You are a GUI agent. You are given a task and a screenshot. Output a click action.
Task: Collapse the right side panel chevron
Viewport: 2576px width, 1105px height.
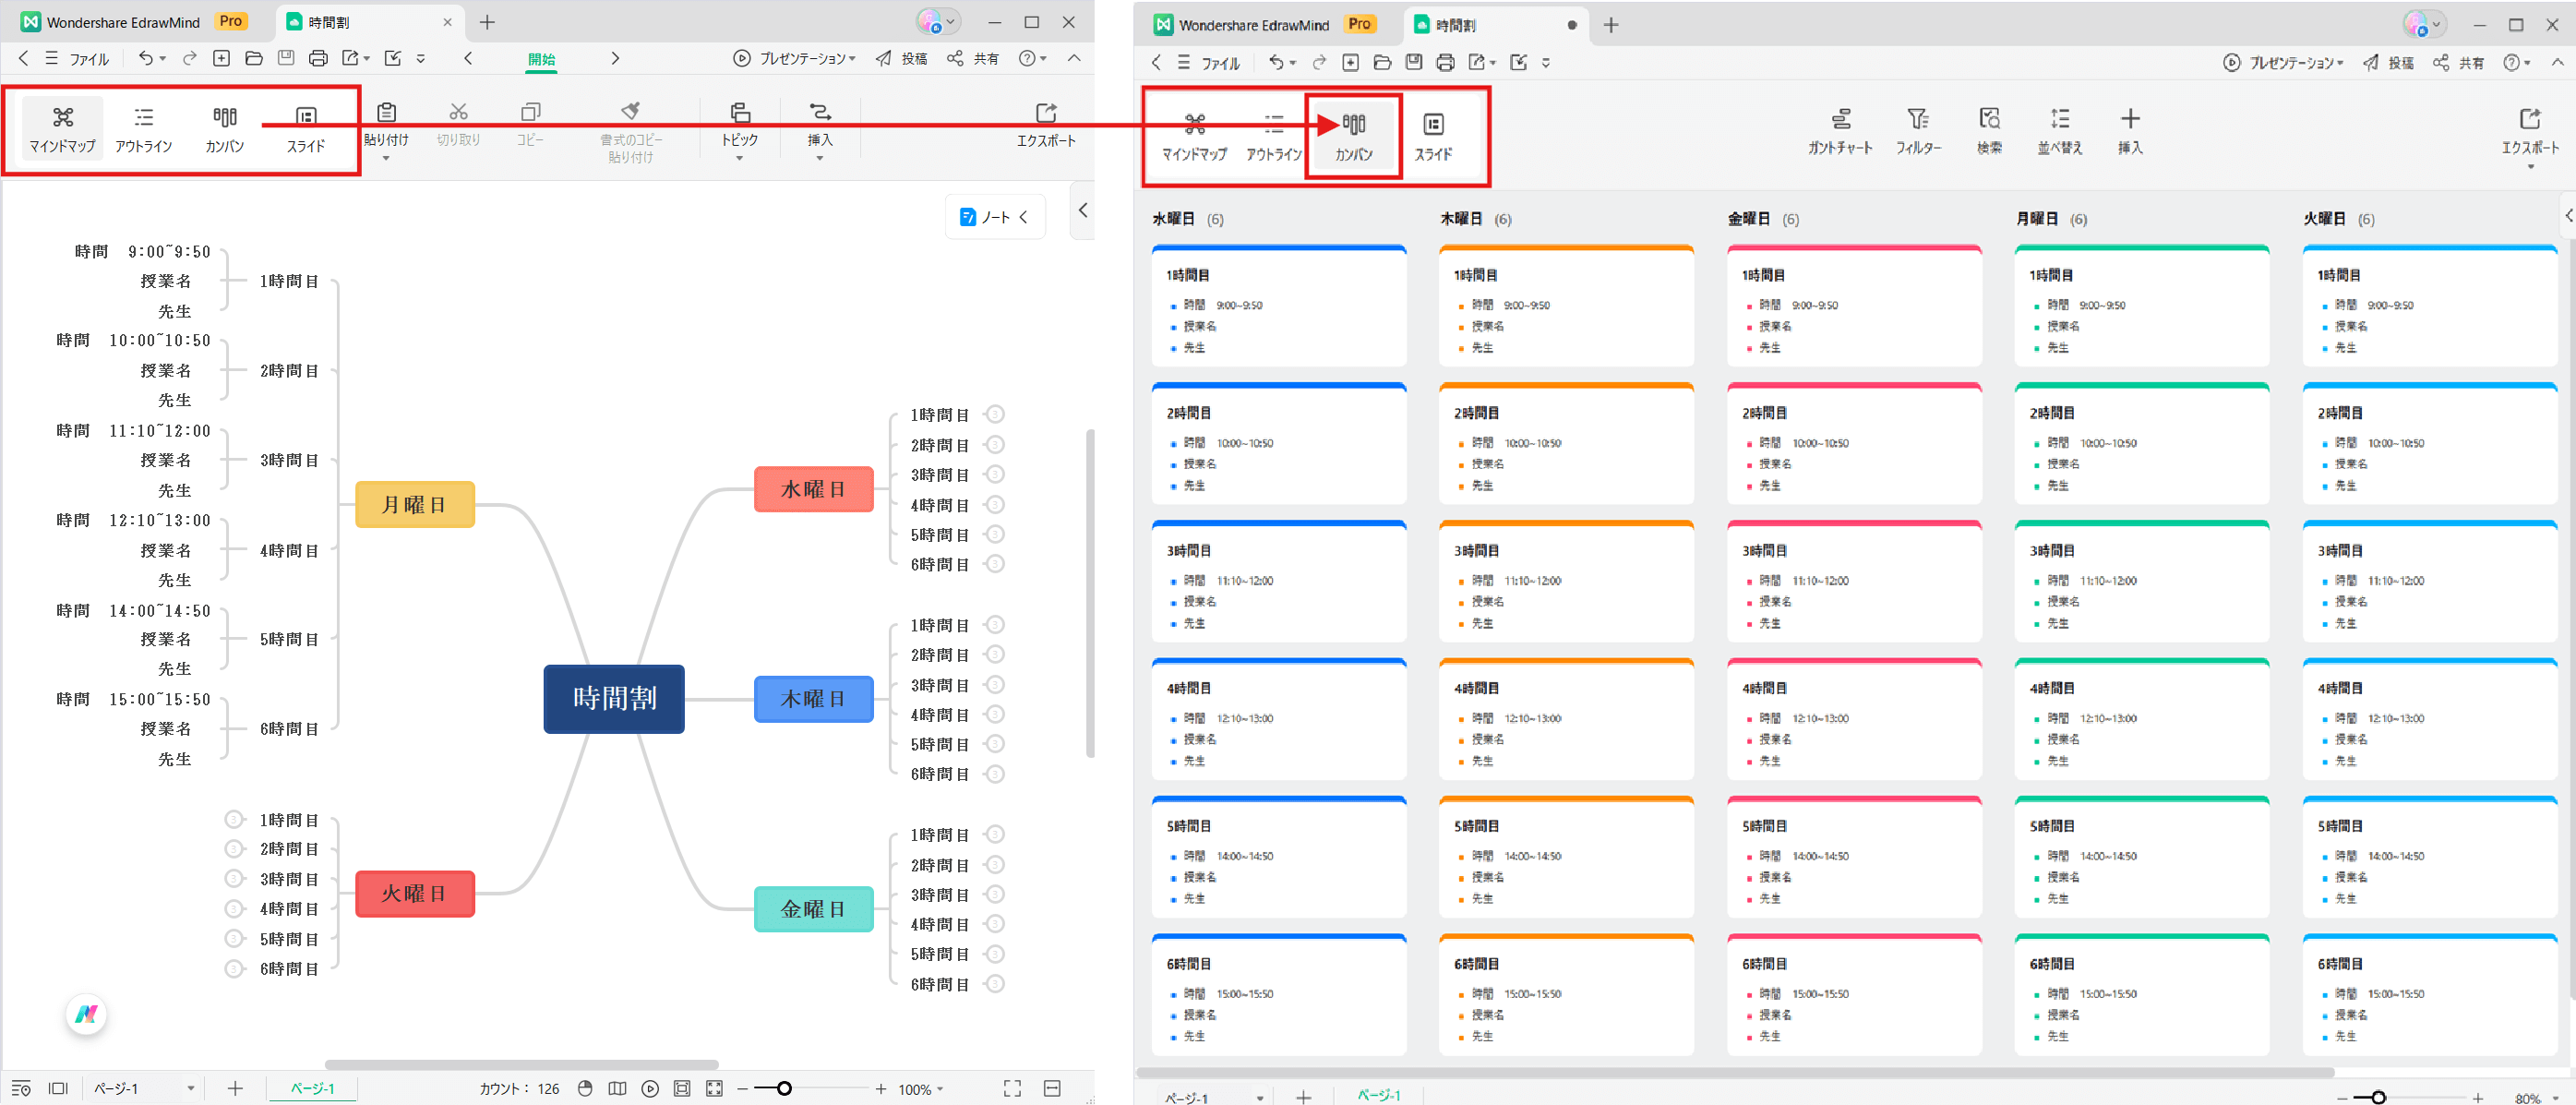[x=1081, y=210]
